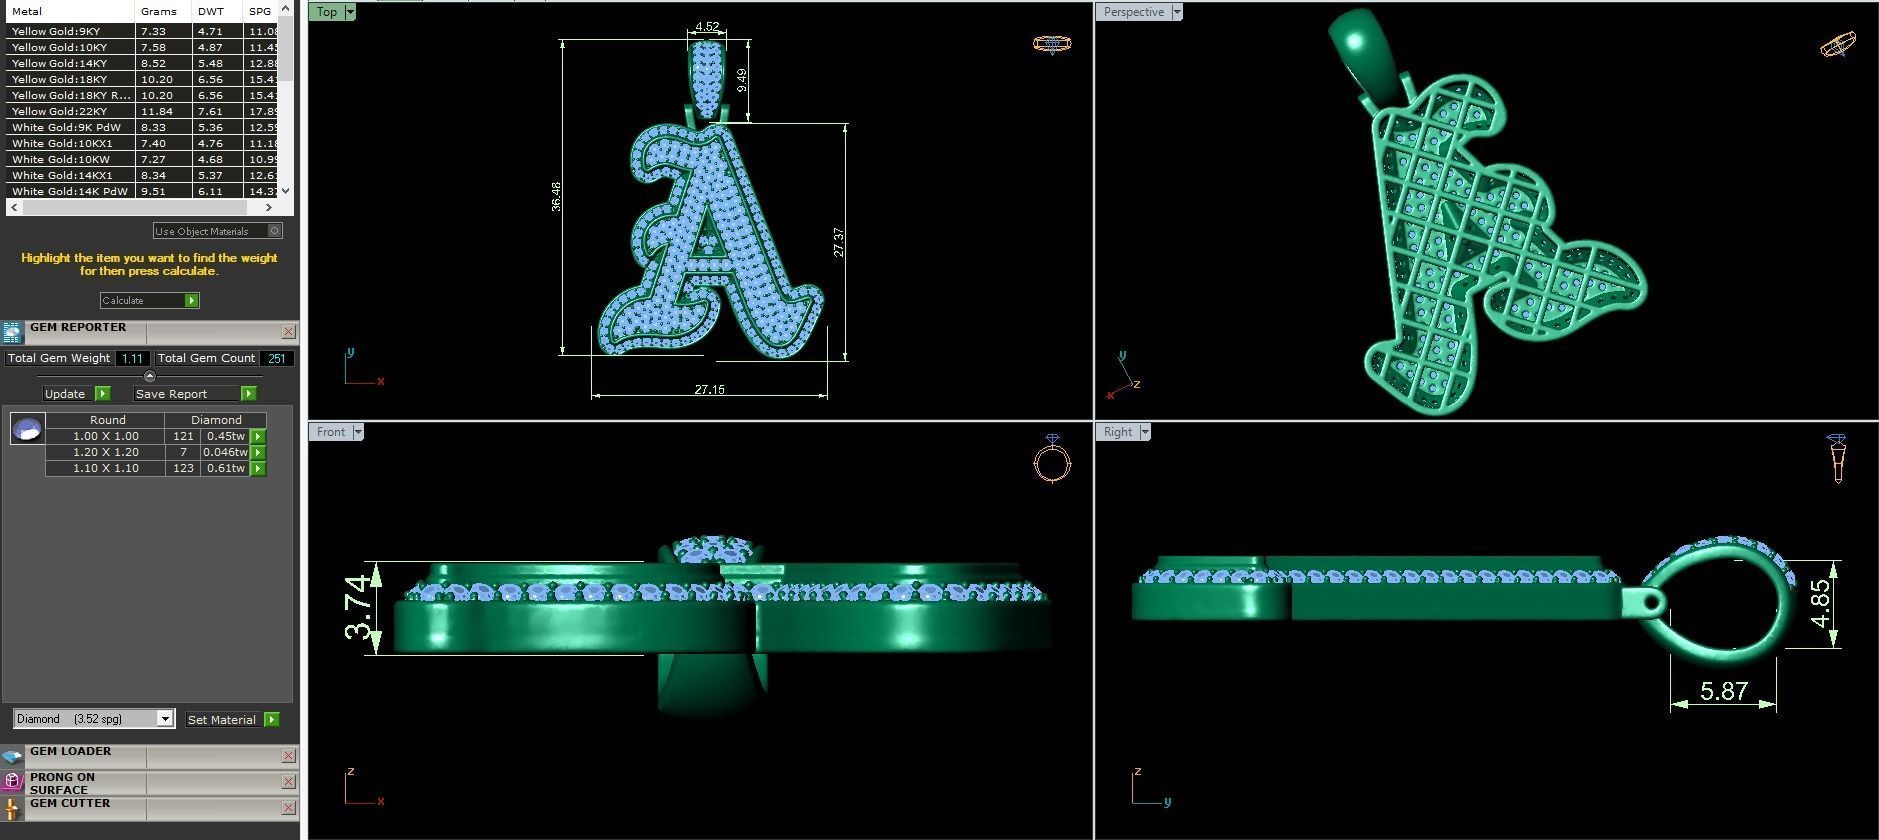Open the Diamond (3.52 spg) material dropdown
Image resolution: width=1879 pixels, height=840 pixels.
point(165,719)
